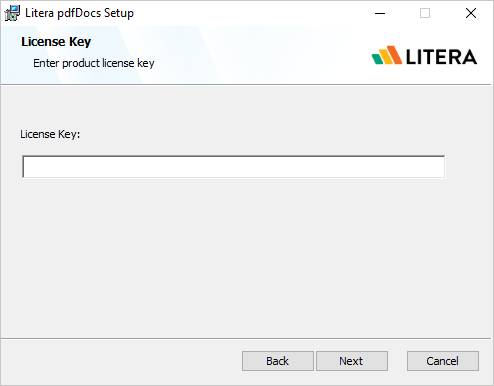Click the installer icon in title bar
Image resolution: width=494 pixels, height=386 pixels.
12,13
